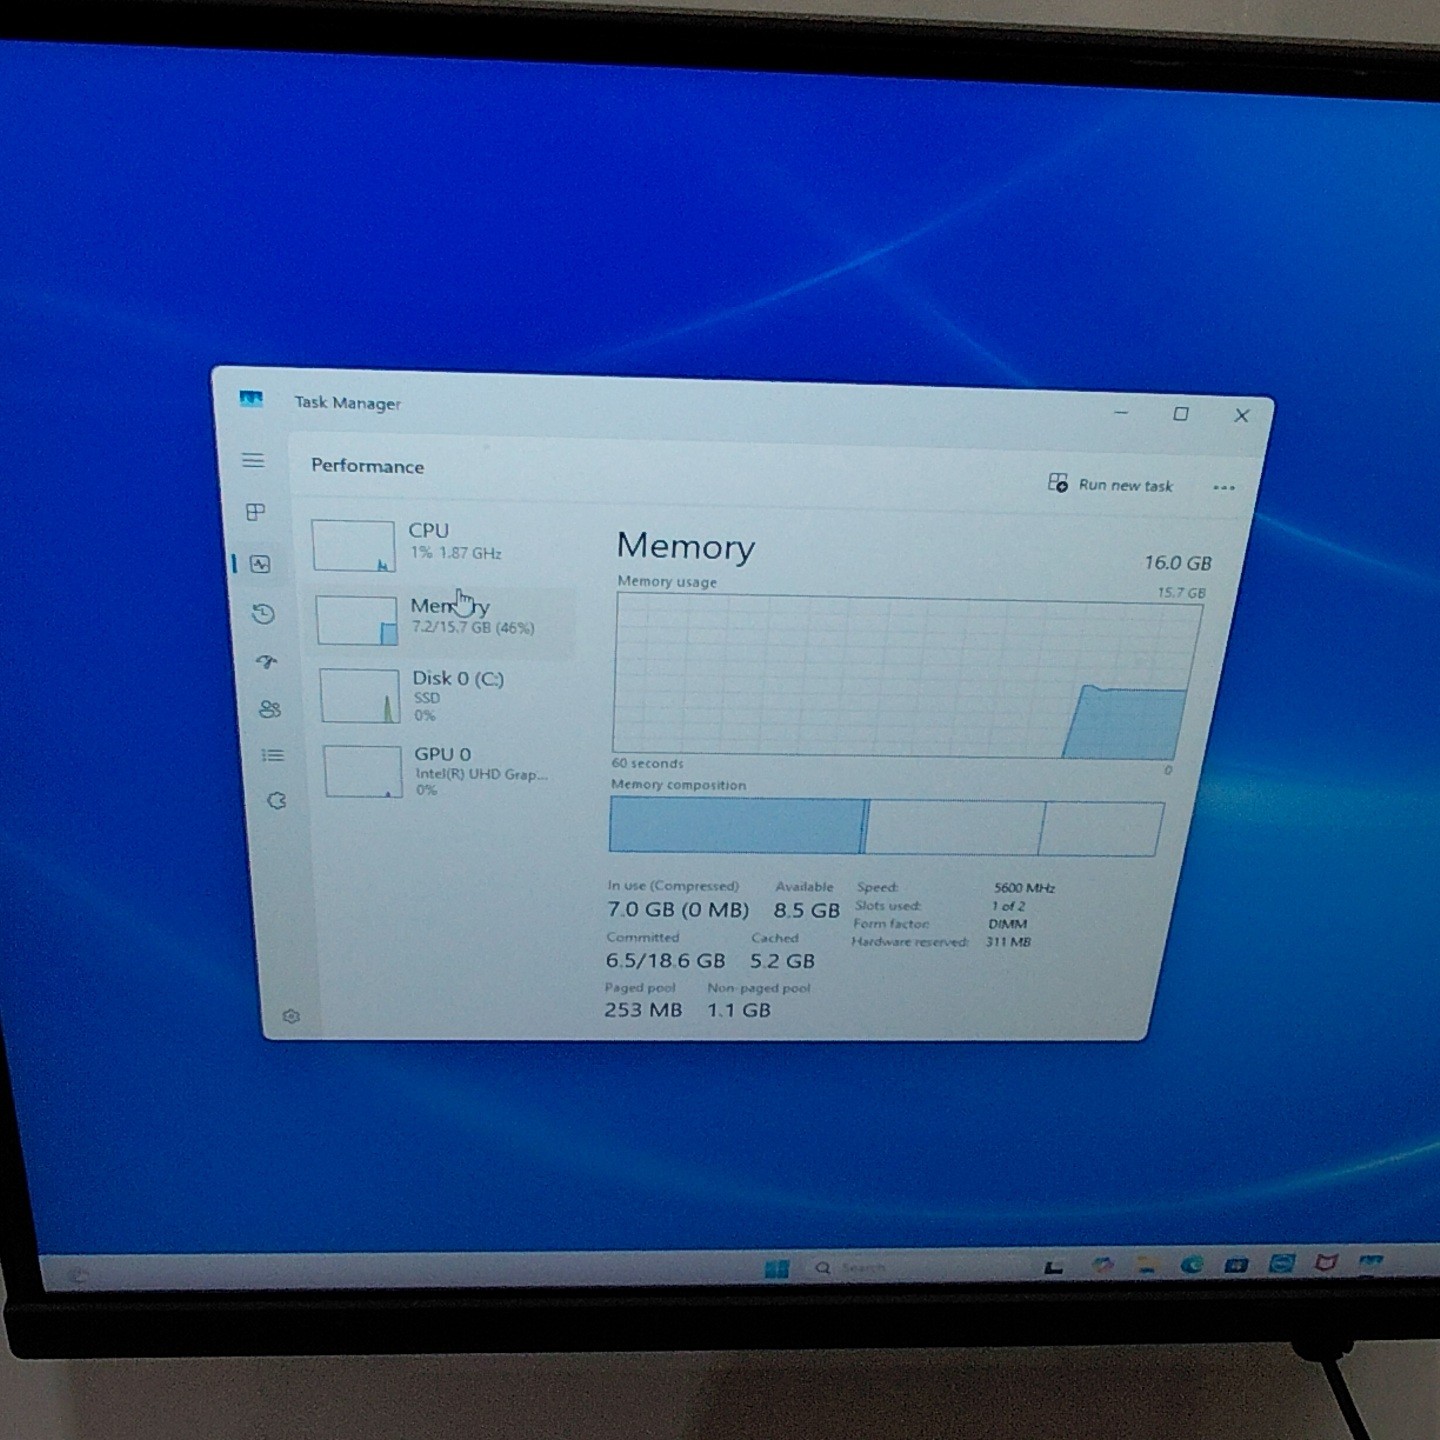This screenshot has width=1440, height=1440.
Task: Click the Memory usage graph
Action: point(906,676)
